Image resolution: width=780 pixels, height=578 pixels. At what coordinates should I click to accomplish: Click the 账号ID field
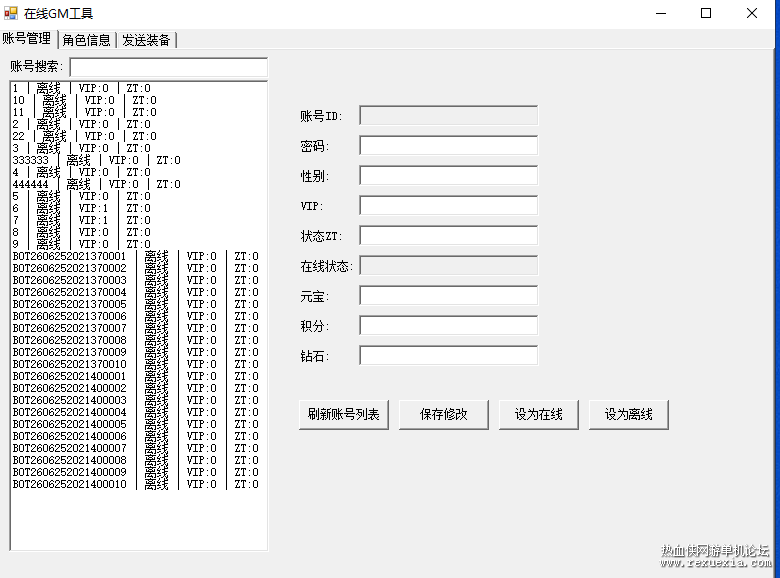pyautogui.click(x=448, y=115)
